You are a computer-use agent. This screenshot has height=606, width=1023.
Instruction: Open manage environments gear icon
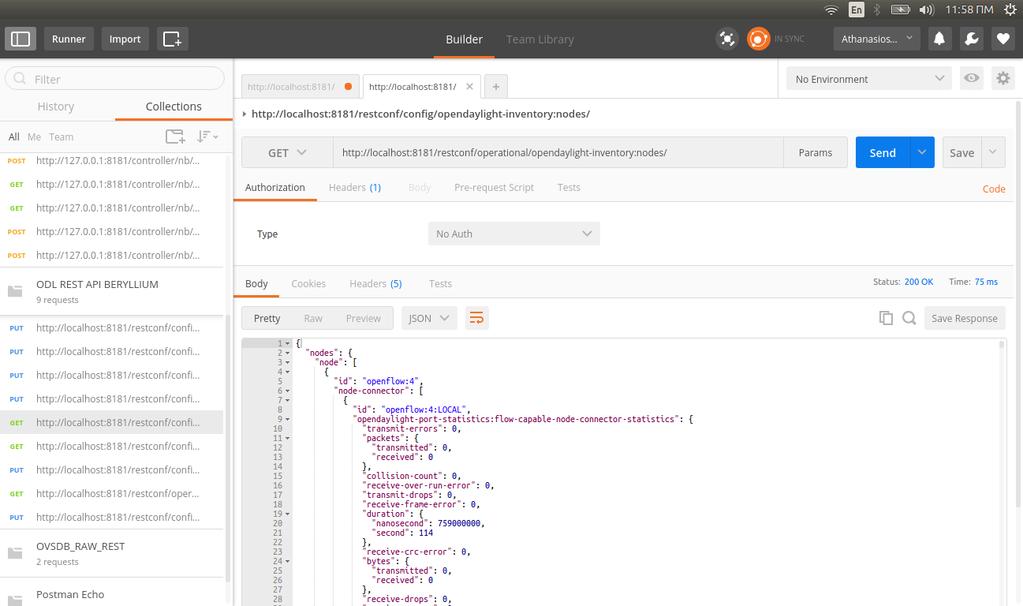[1003, 78]
